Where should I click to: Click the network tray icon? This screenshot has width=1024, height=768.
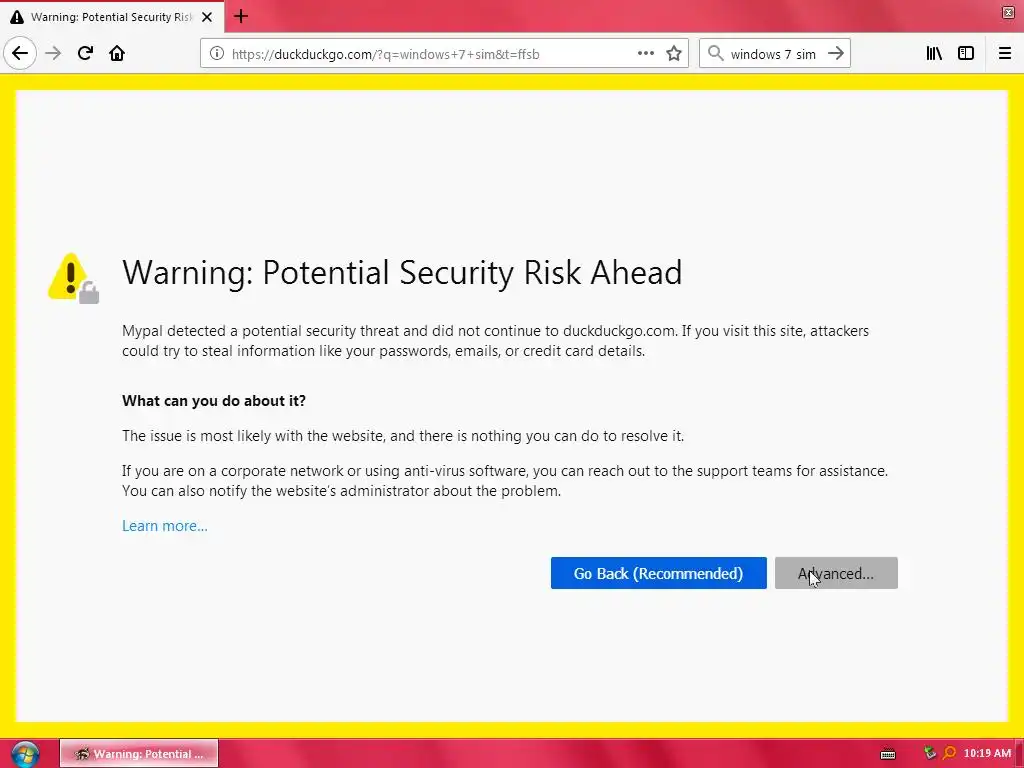pos(930,753)
